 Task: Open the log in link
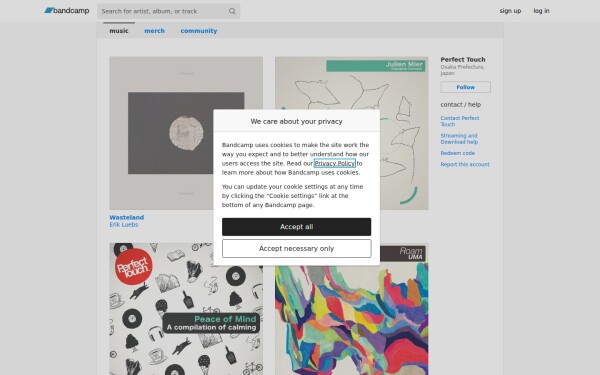541,11
